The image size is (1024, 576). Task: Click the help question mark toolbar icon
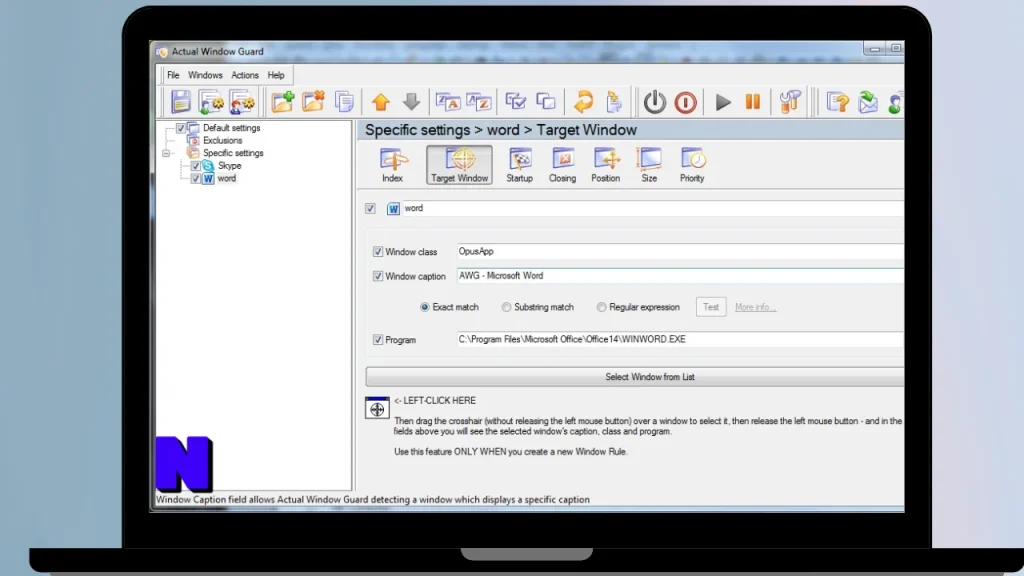[837, 102]
